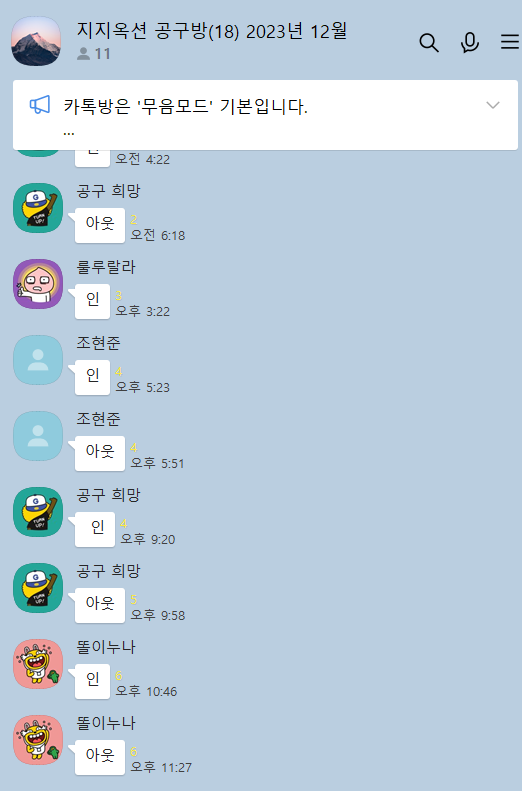Viewport: 522px width, 791px height.
Task: Click the member count person icon
Action: tap(83, 53)
